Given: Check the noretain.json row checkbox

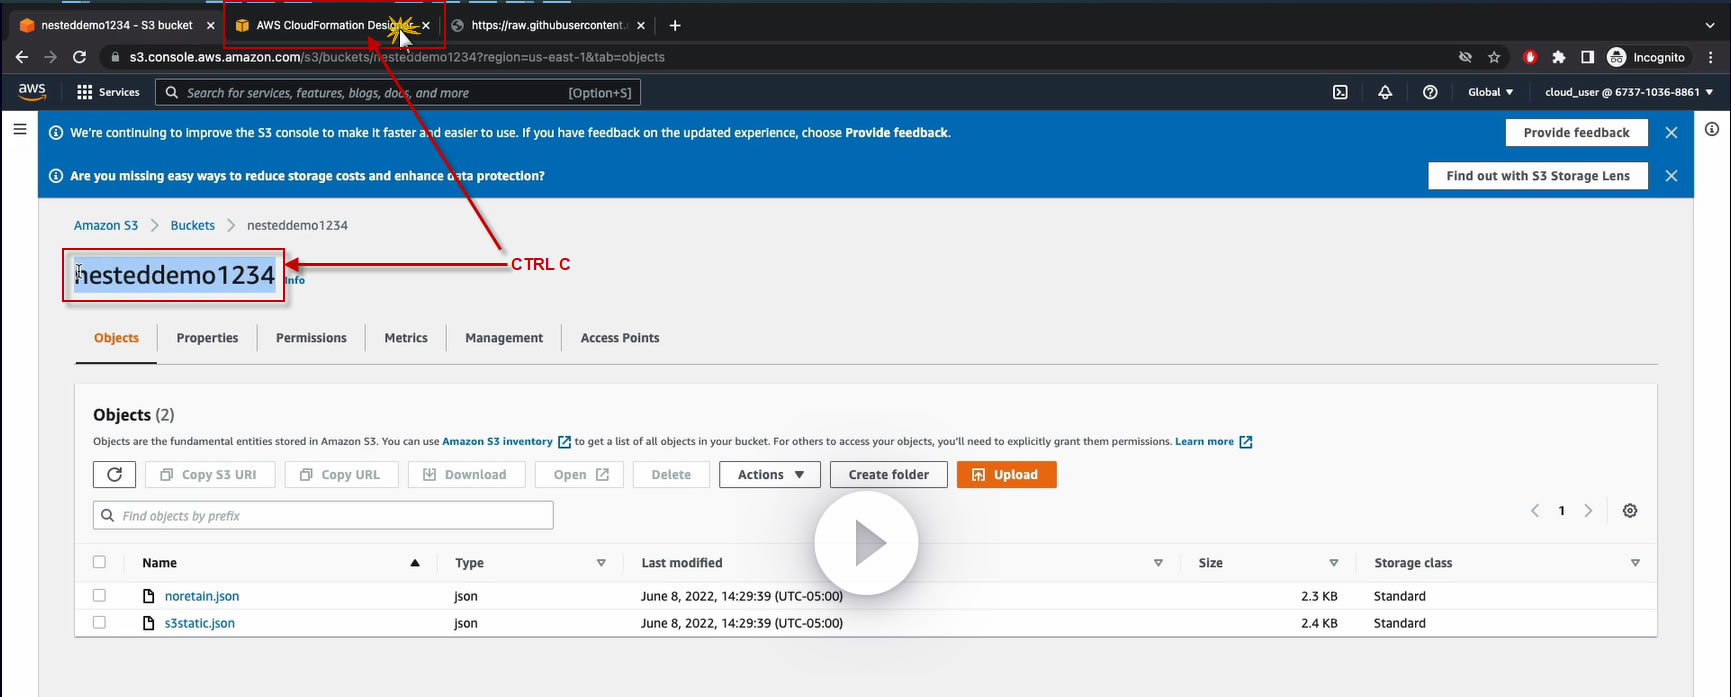Looking at the screenshot, I should click(99, 595).
